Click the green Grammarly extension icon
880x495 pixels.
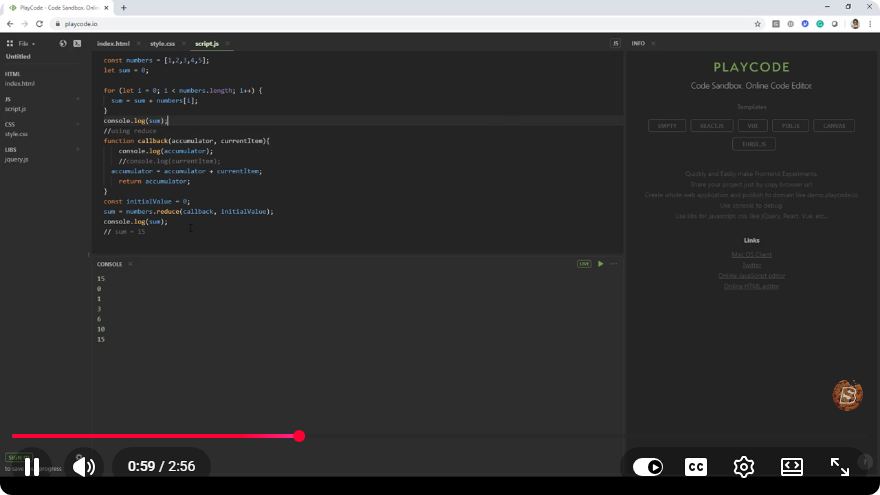pos(820,24)
